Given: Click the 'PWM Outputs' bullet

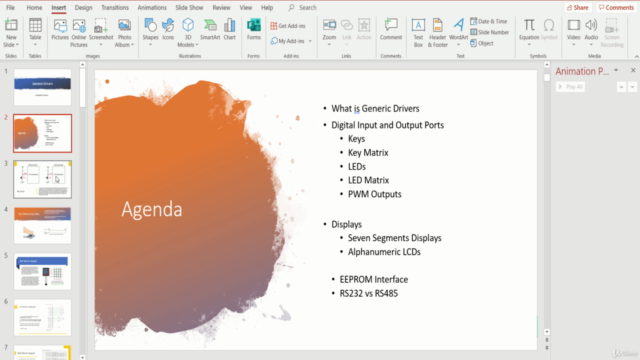Looking at the screenshot, I should 374,194.
